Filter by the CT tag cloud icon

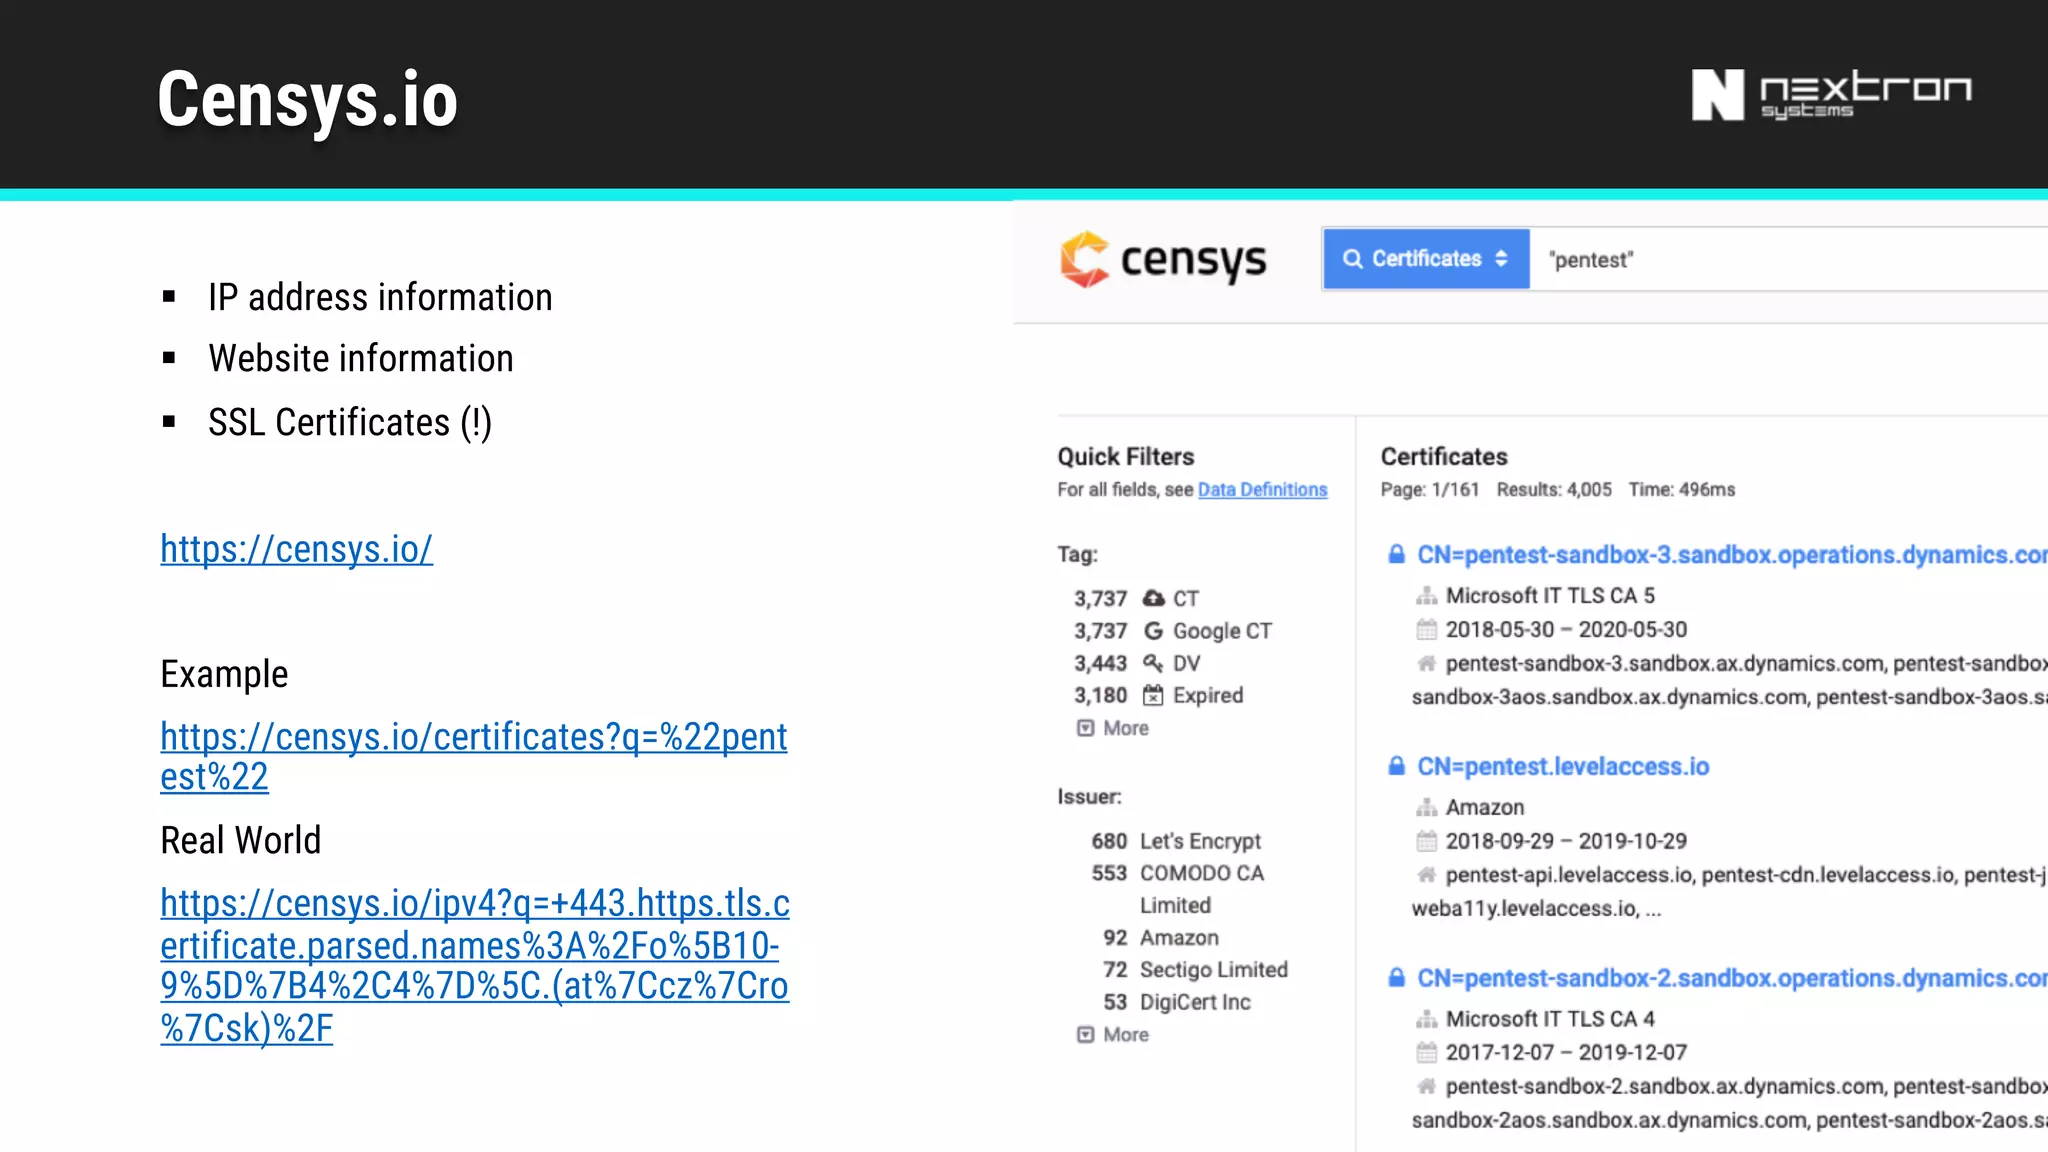1154,598
